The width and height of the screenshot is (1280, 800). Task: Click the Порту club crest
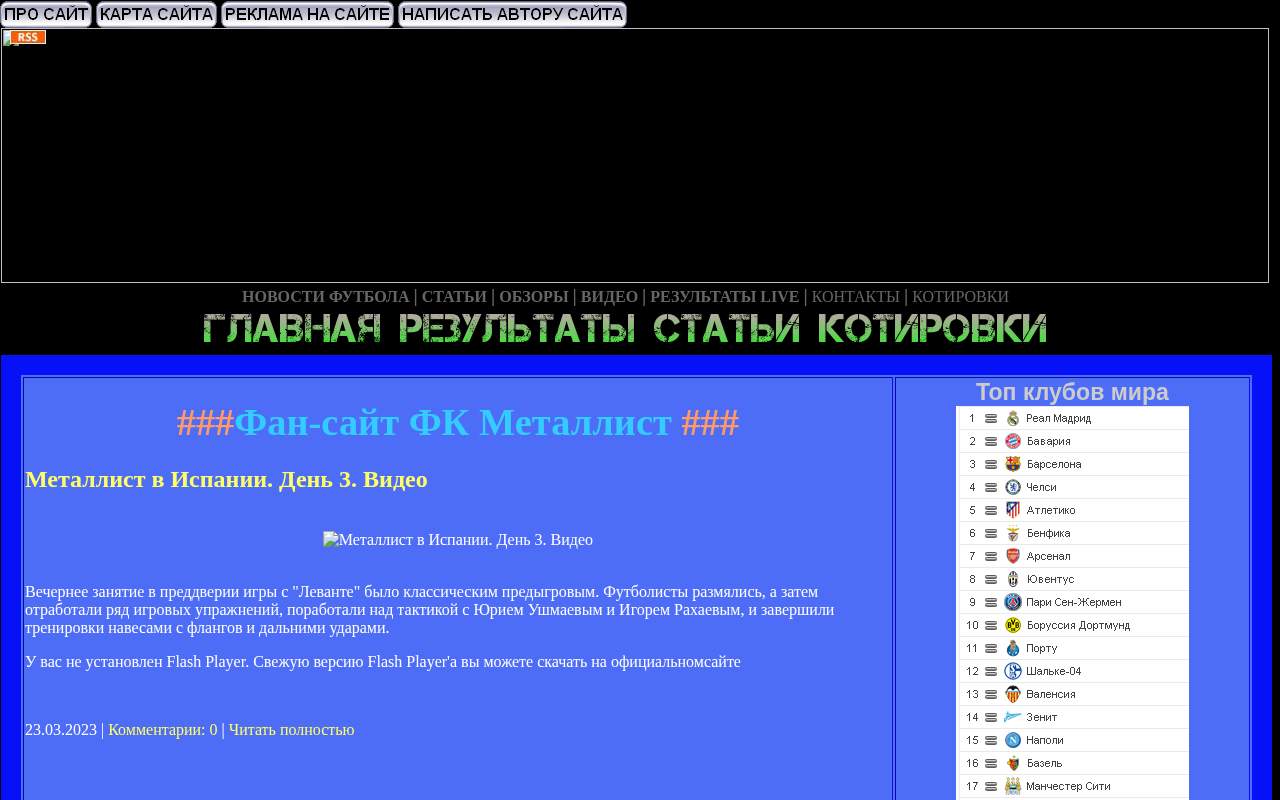pos(1013,648)
